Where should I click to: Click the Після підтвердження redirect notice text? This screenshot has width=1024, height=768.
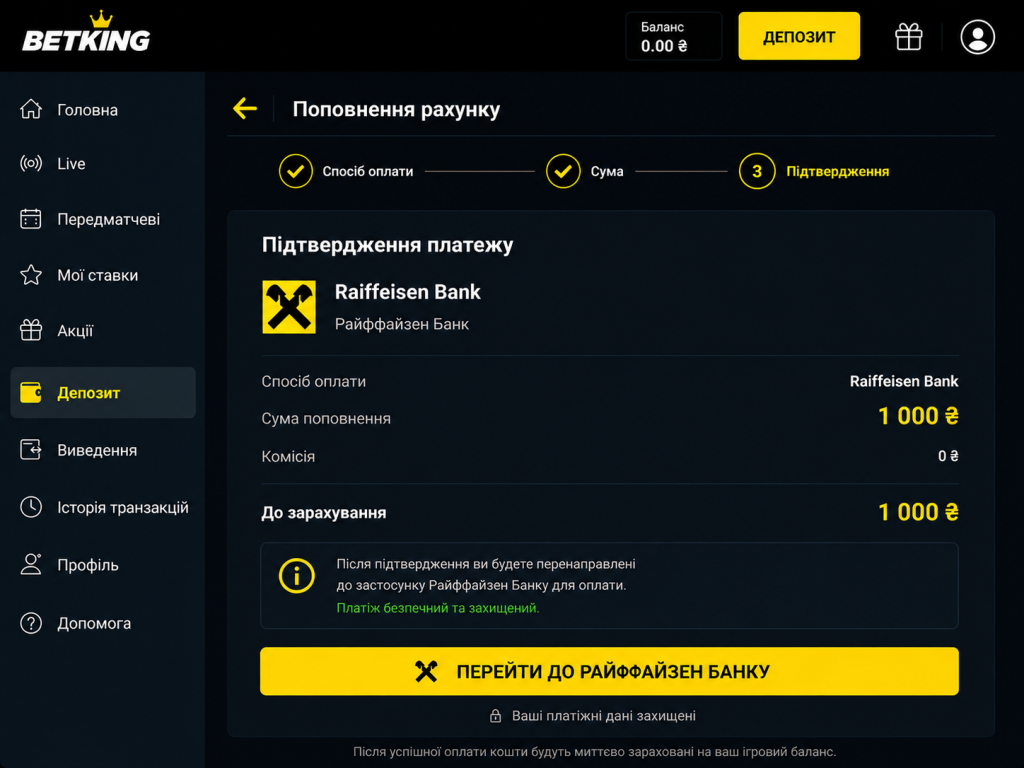point(485,575)
